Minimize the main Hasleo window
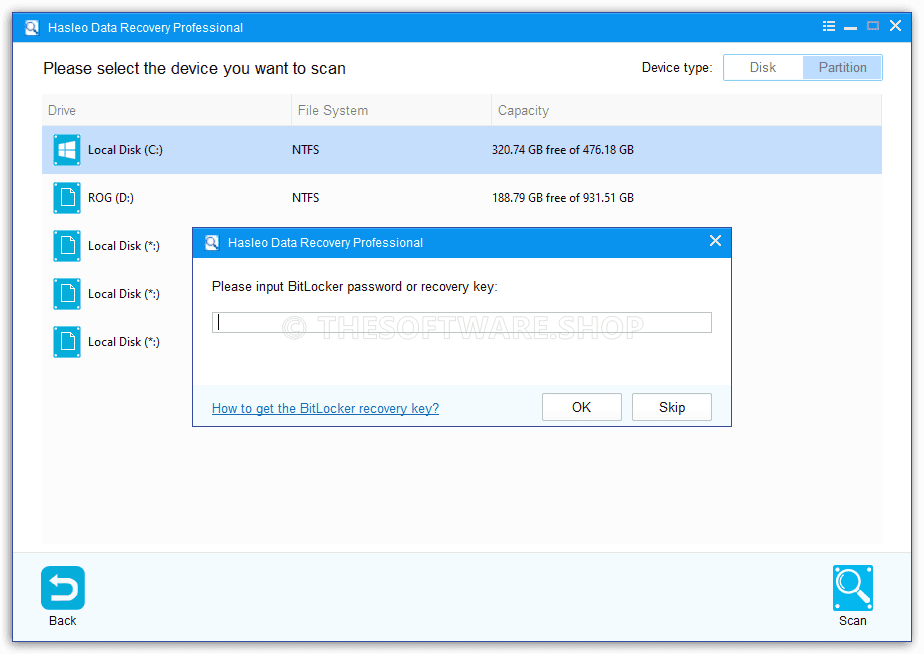Image resolution: width=924 pixels, height=654 pixels. [x=850, y=27]
